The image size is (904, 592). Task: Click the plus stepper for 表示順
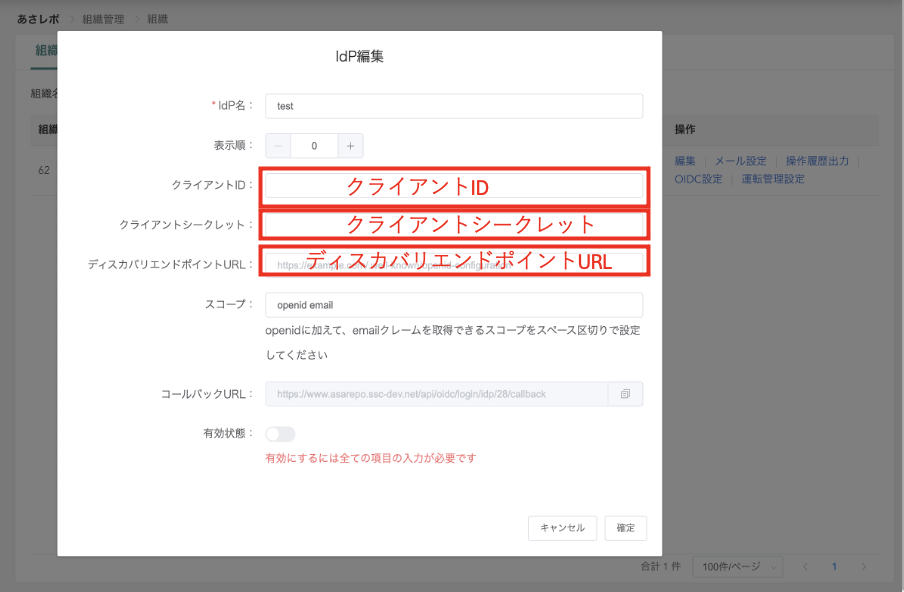[351, 146]
